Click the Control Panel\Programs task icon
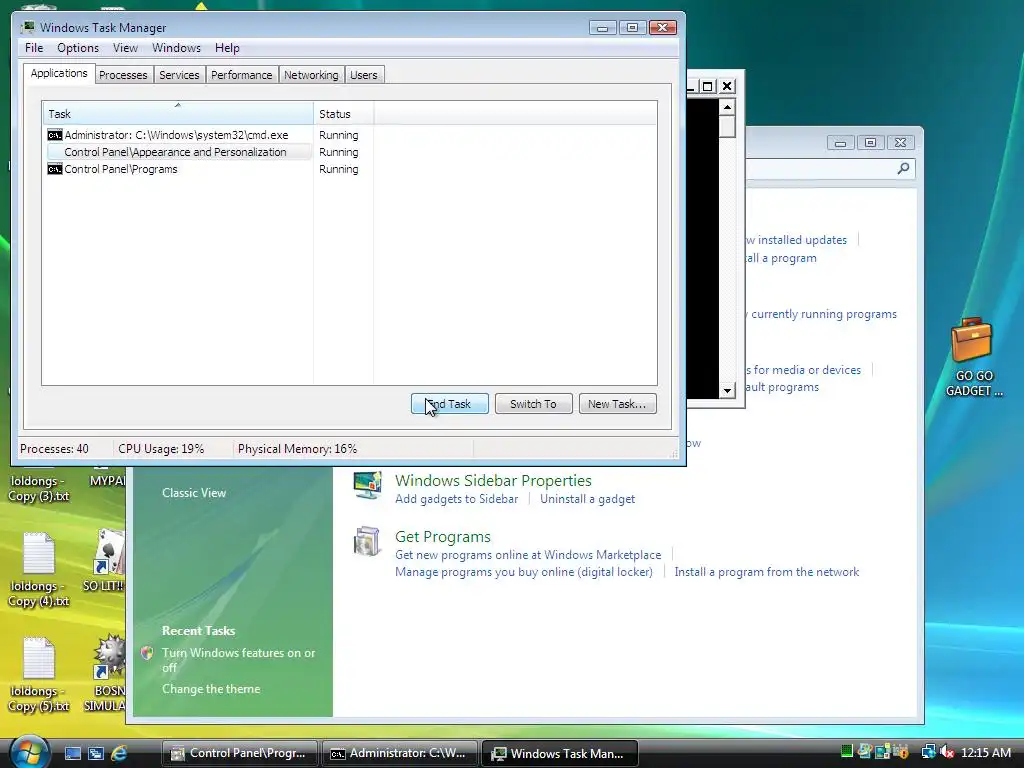Viewport: 1024px width, 768px height. [55, 169]
